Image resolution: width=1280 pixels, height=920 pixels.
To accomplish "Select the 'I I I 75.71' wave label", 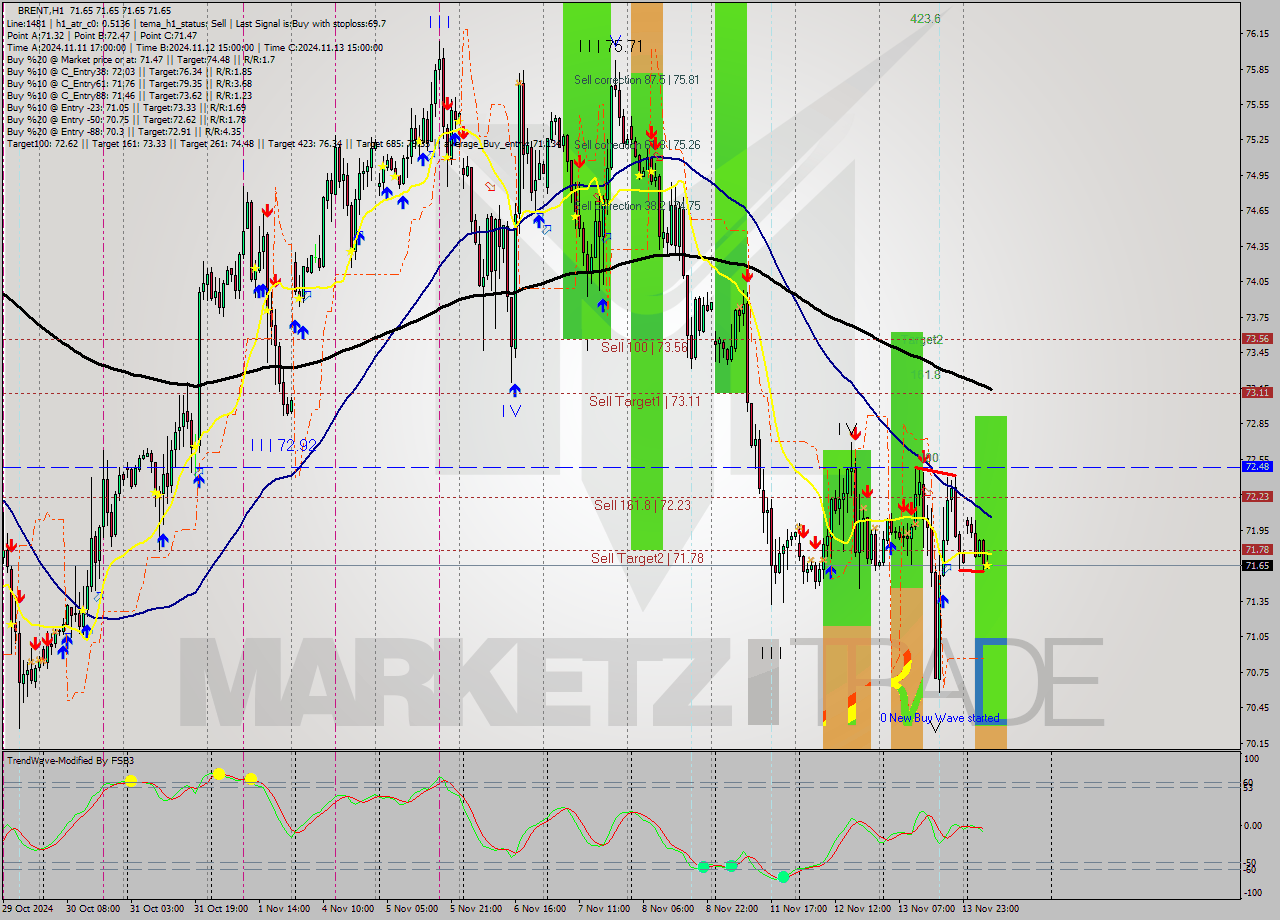I will coord(610,46).
